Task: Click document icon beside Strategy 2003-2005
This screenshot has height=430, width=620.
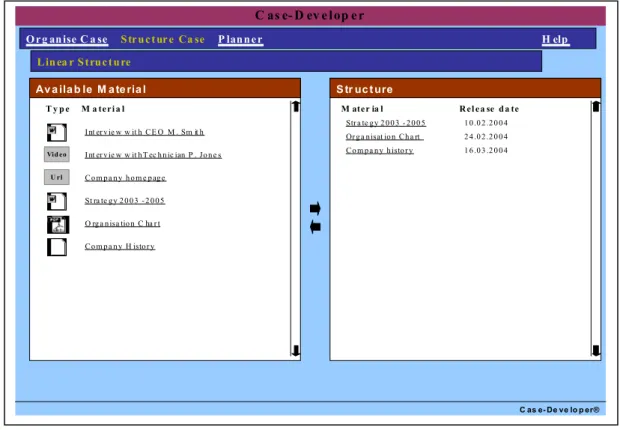Action: point(57,201)
